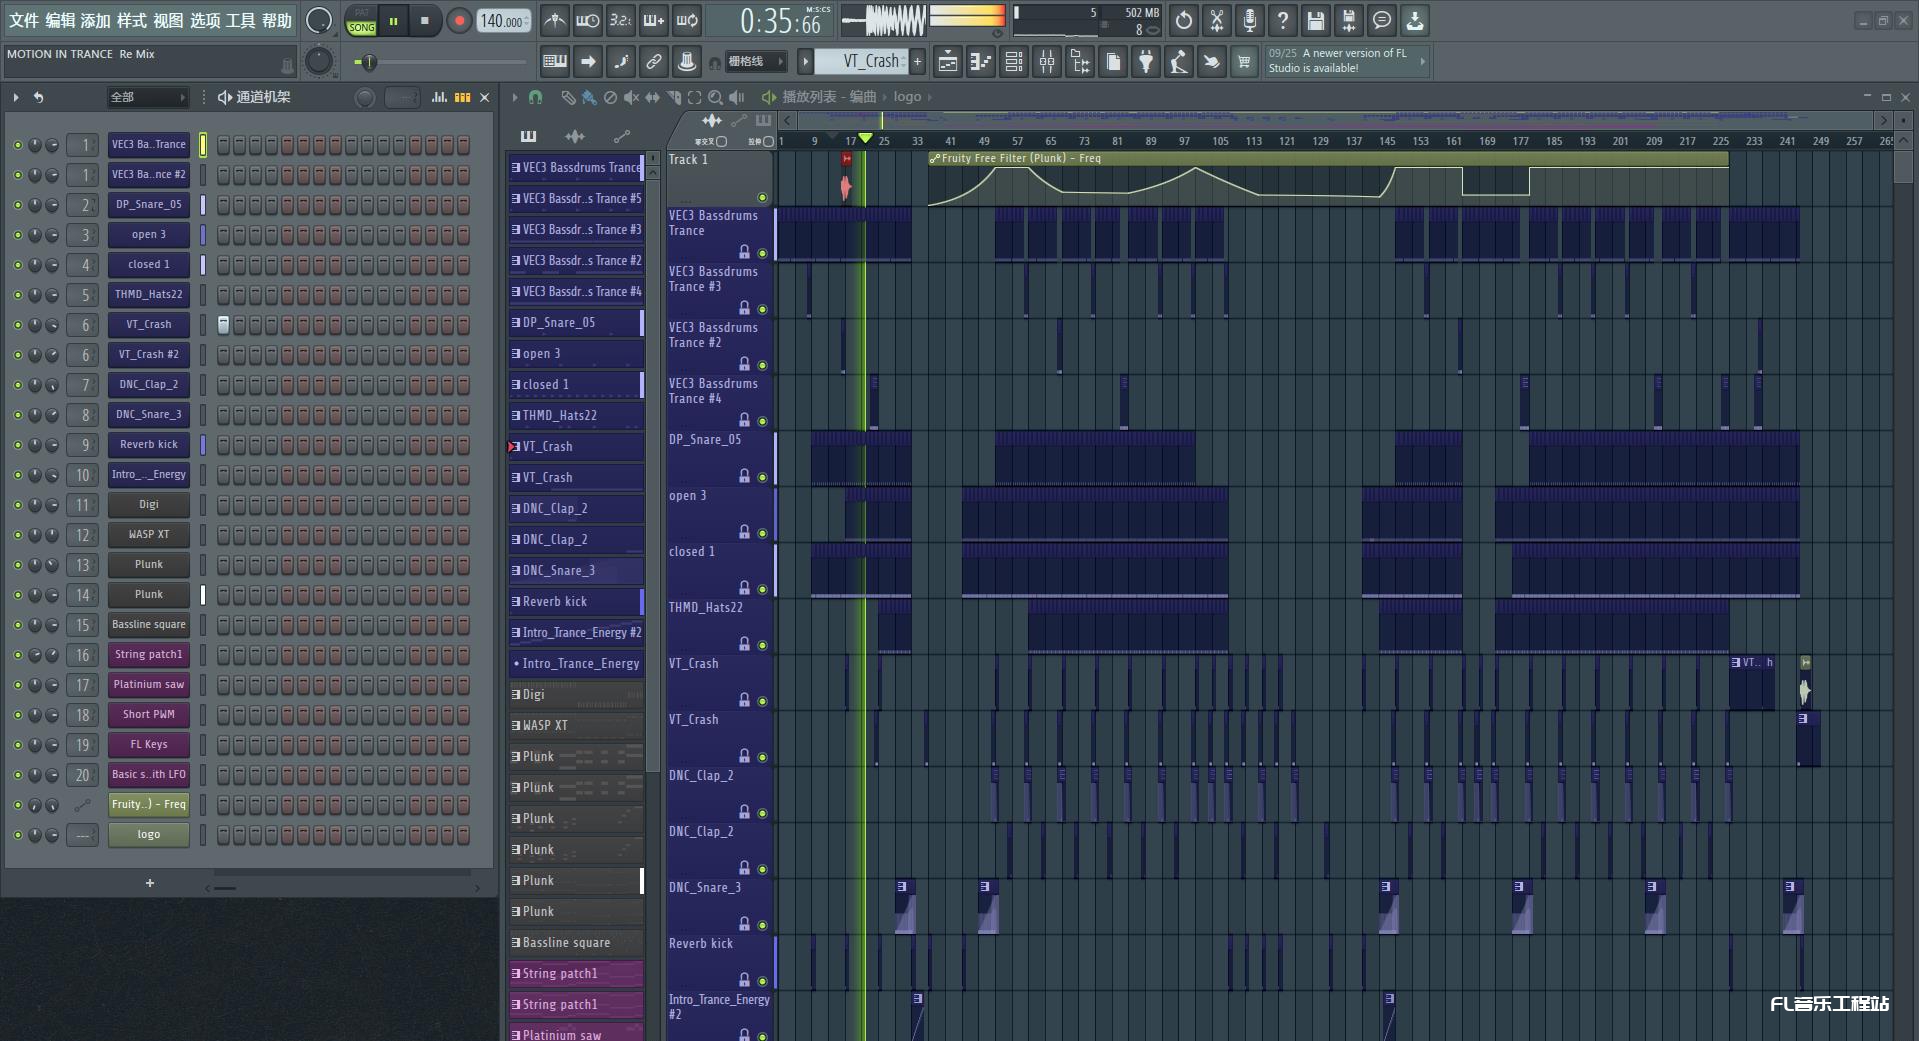Open the tempo tapper icon
Image resolution: width=1919 pixels, height=1041 pixels.
click(1179, 62)
